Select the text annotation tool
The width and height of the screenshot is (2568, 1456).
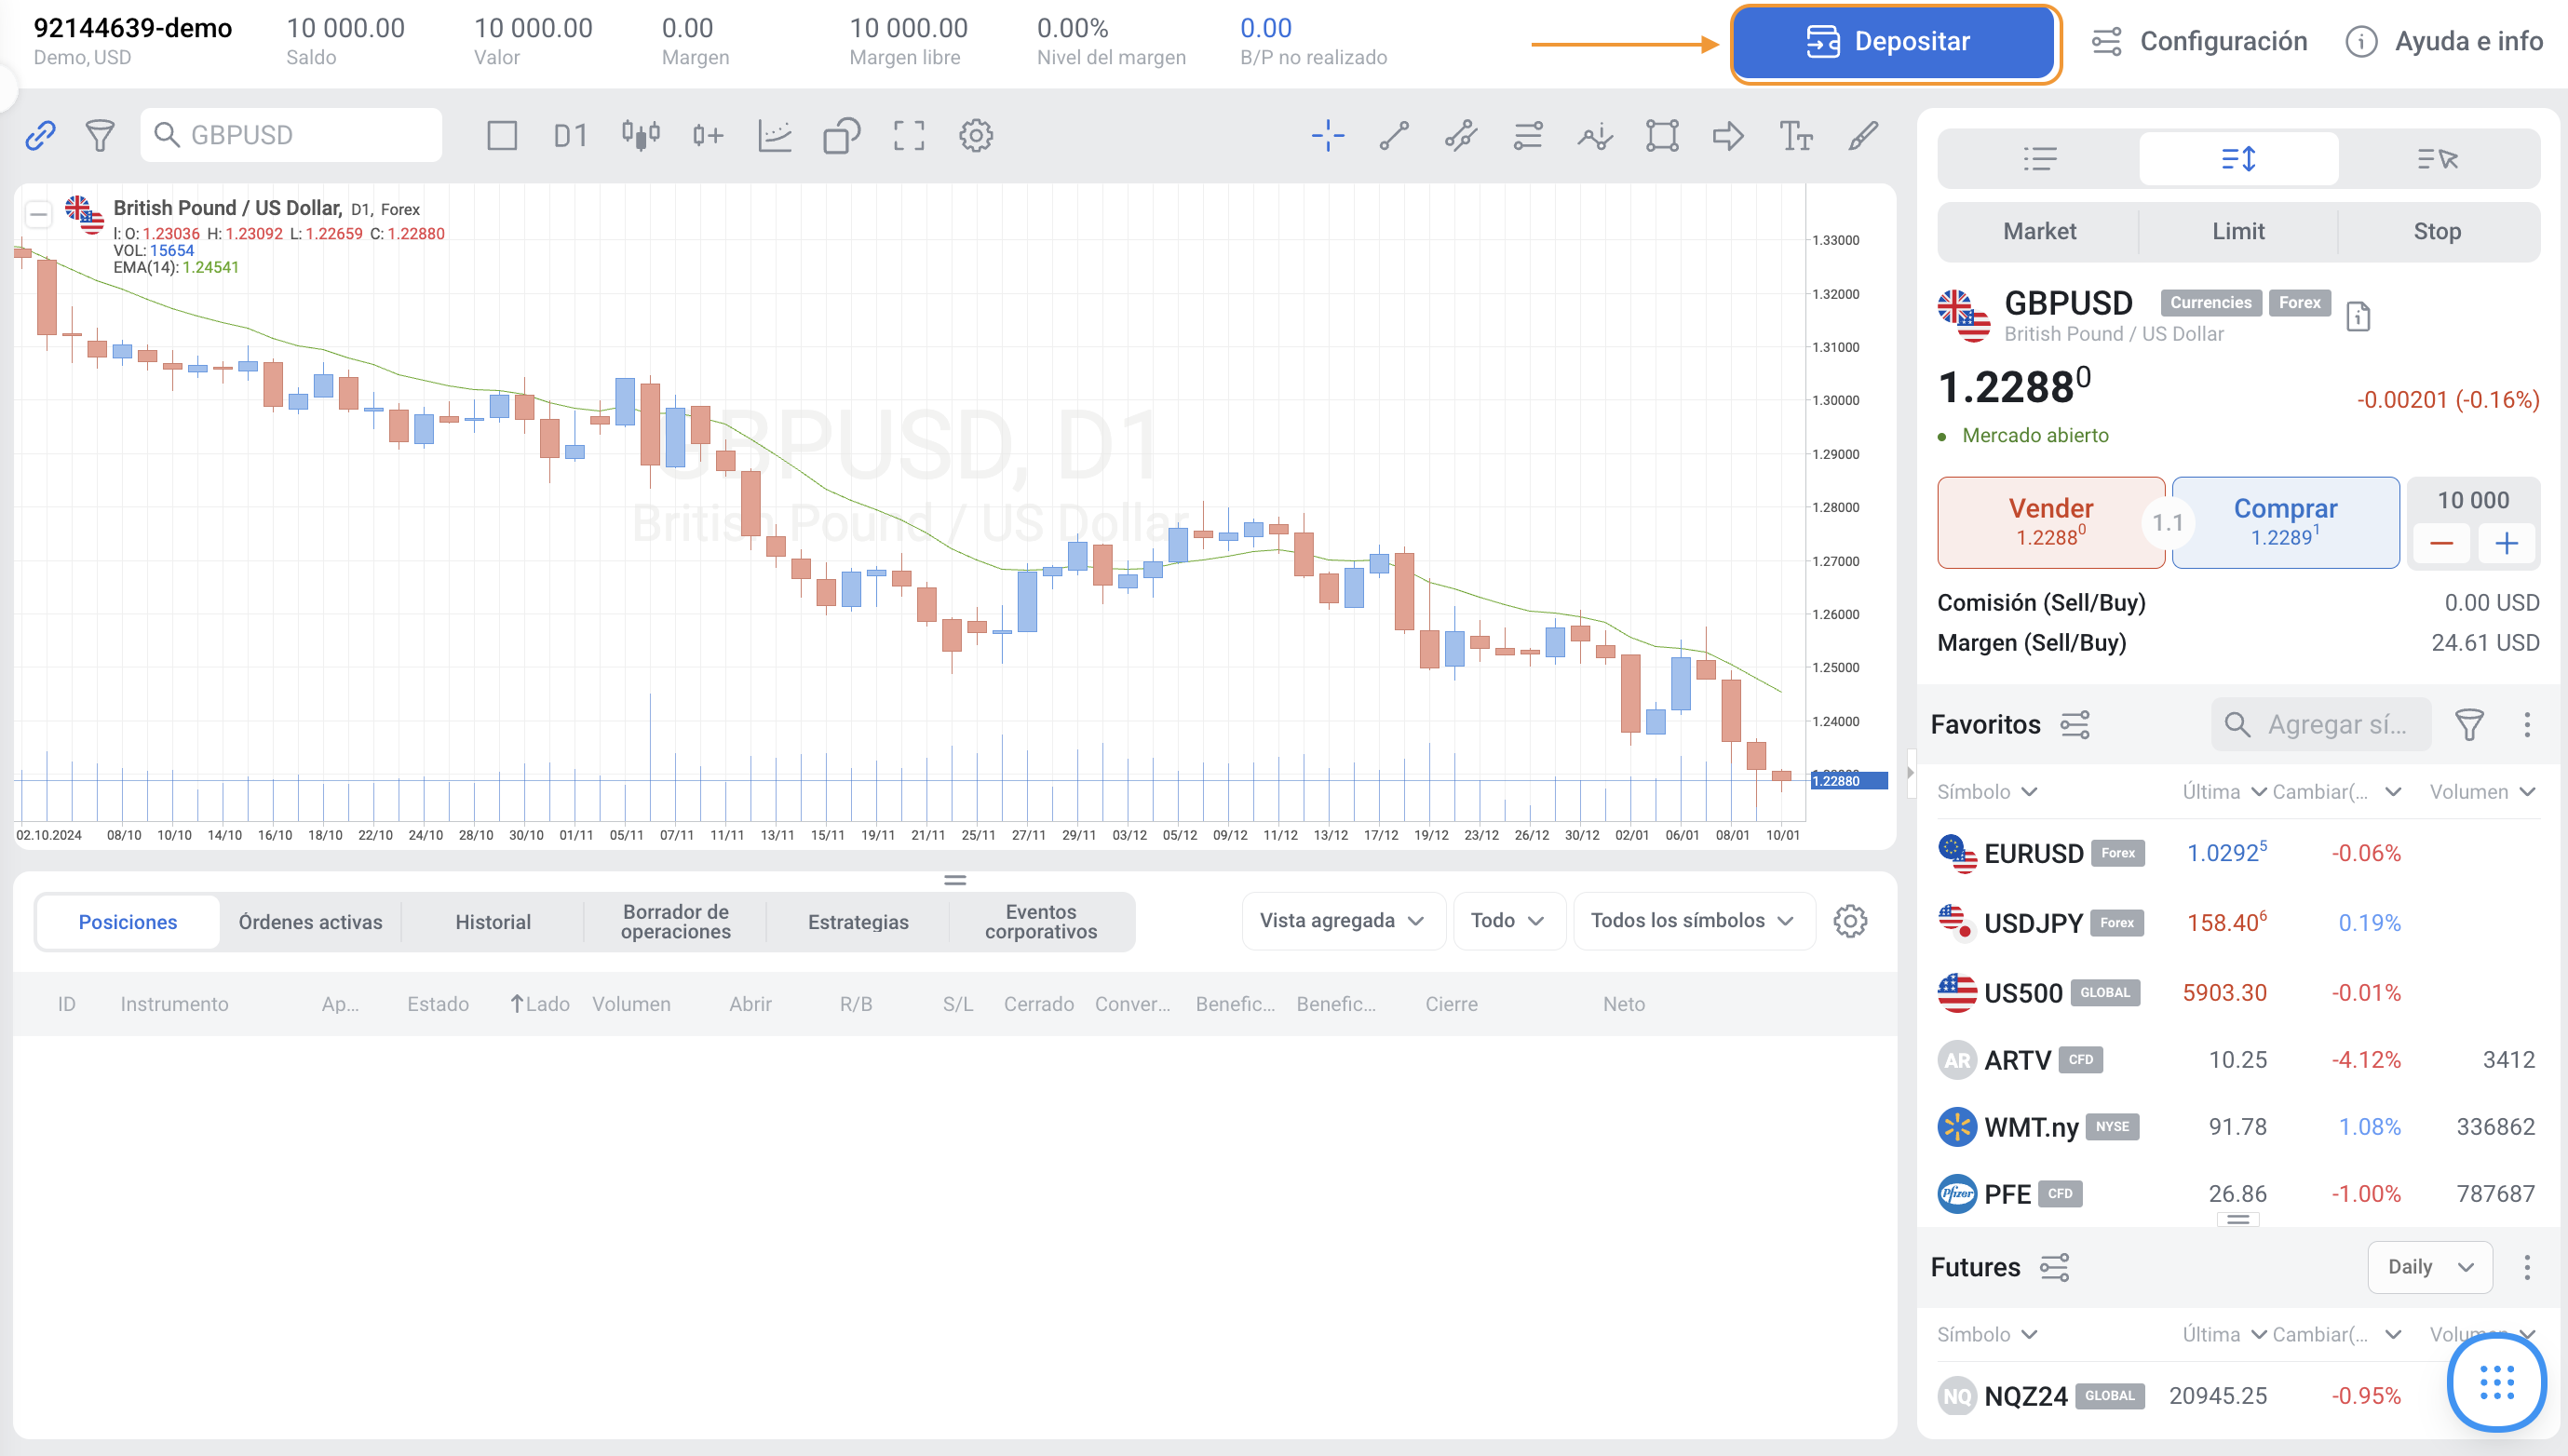pos(1795,135)
